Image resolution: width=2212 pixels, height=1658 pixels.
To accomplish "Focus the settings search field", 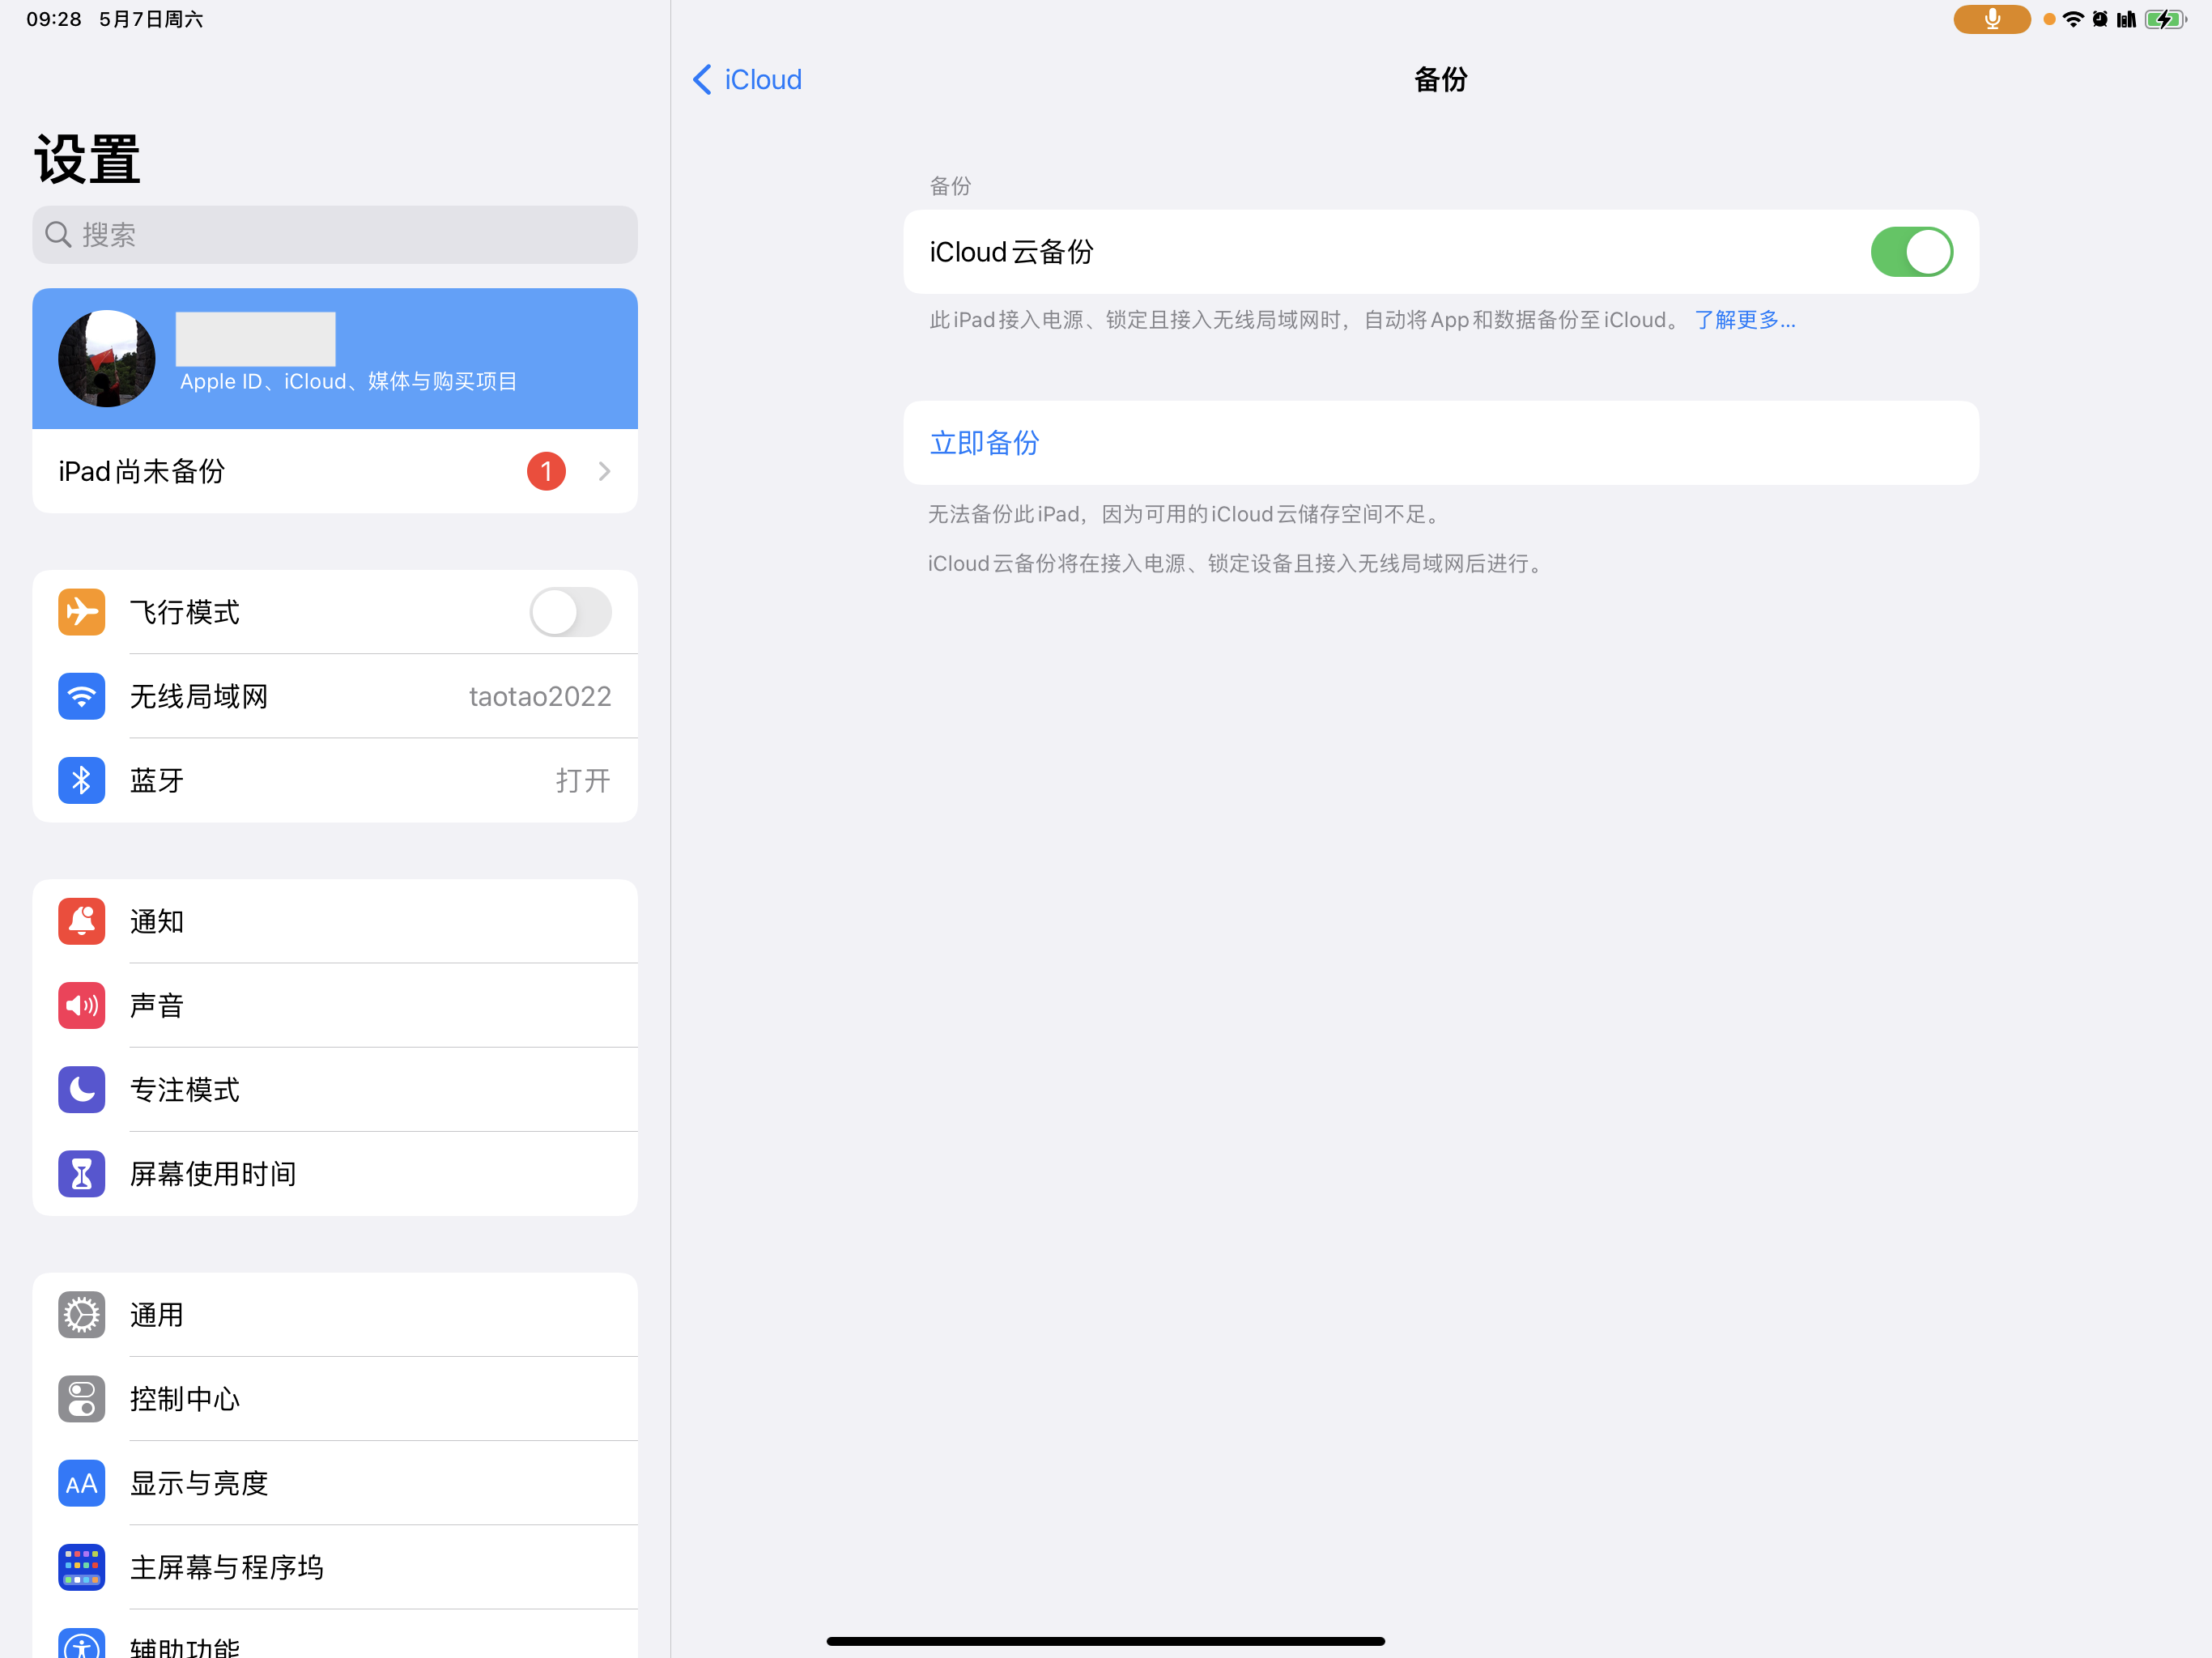I will click(x=335, y=235).
